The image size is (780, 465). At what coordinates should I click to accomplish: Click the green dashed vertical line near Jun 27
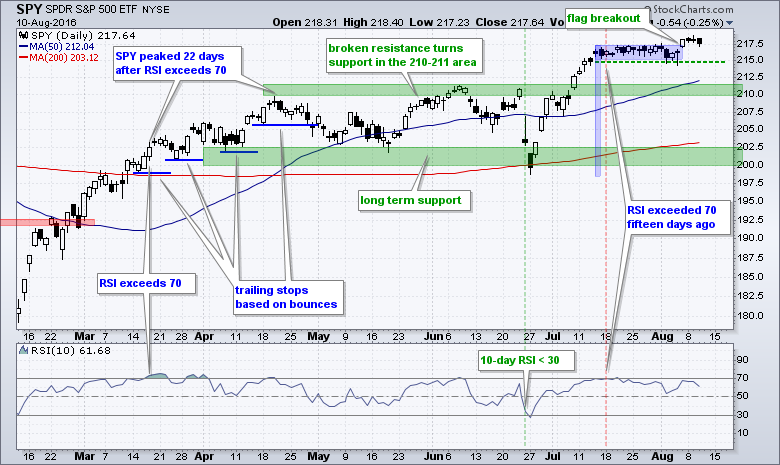[526, 250]
